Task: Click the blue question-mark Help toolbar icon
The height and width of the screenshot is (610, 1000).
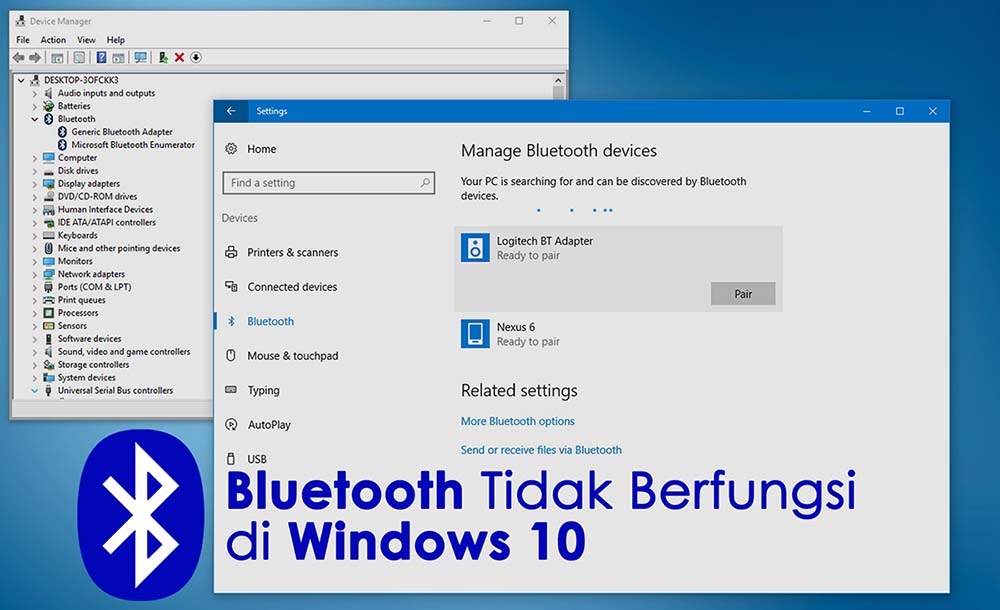Action: (101, 57)
